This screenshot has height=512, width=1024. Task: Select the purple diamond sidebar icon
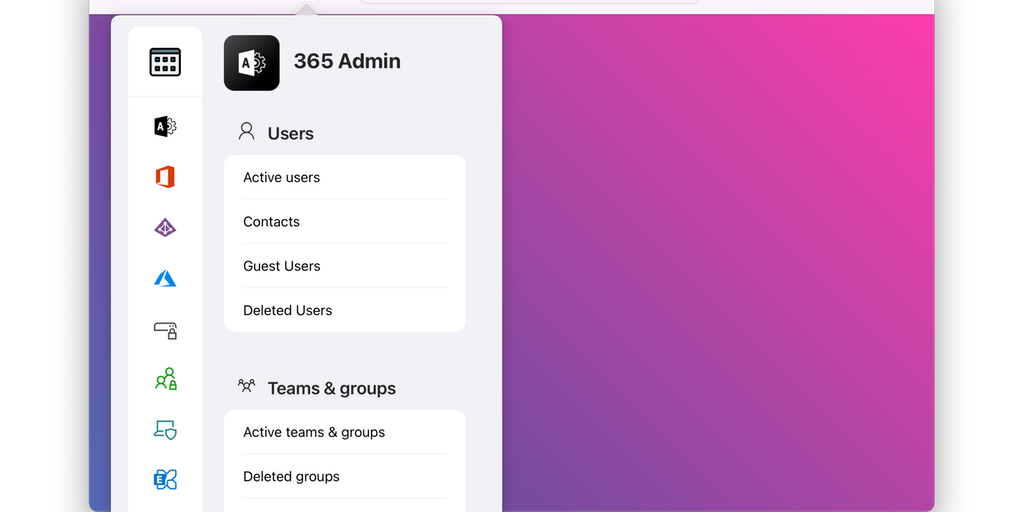click(165, 228)
